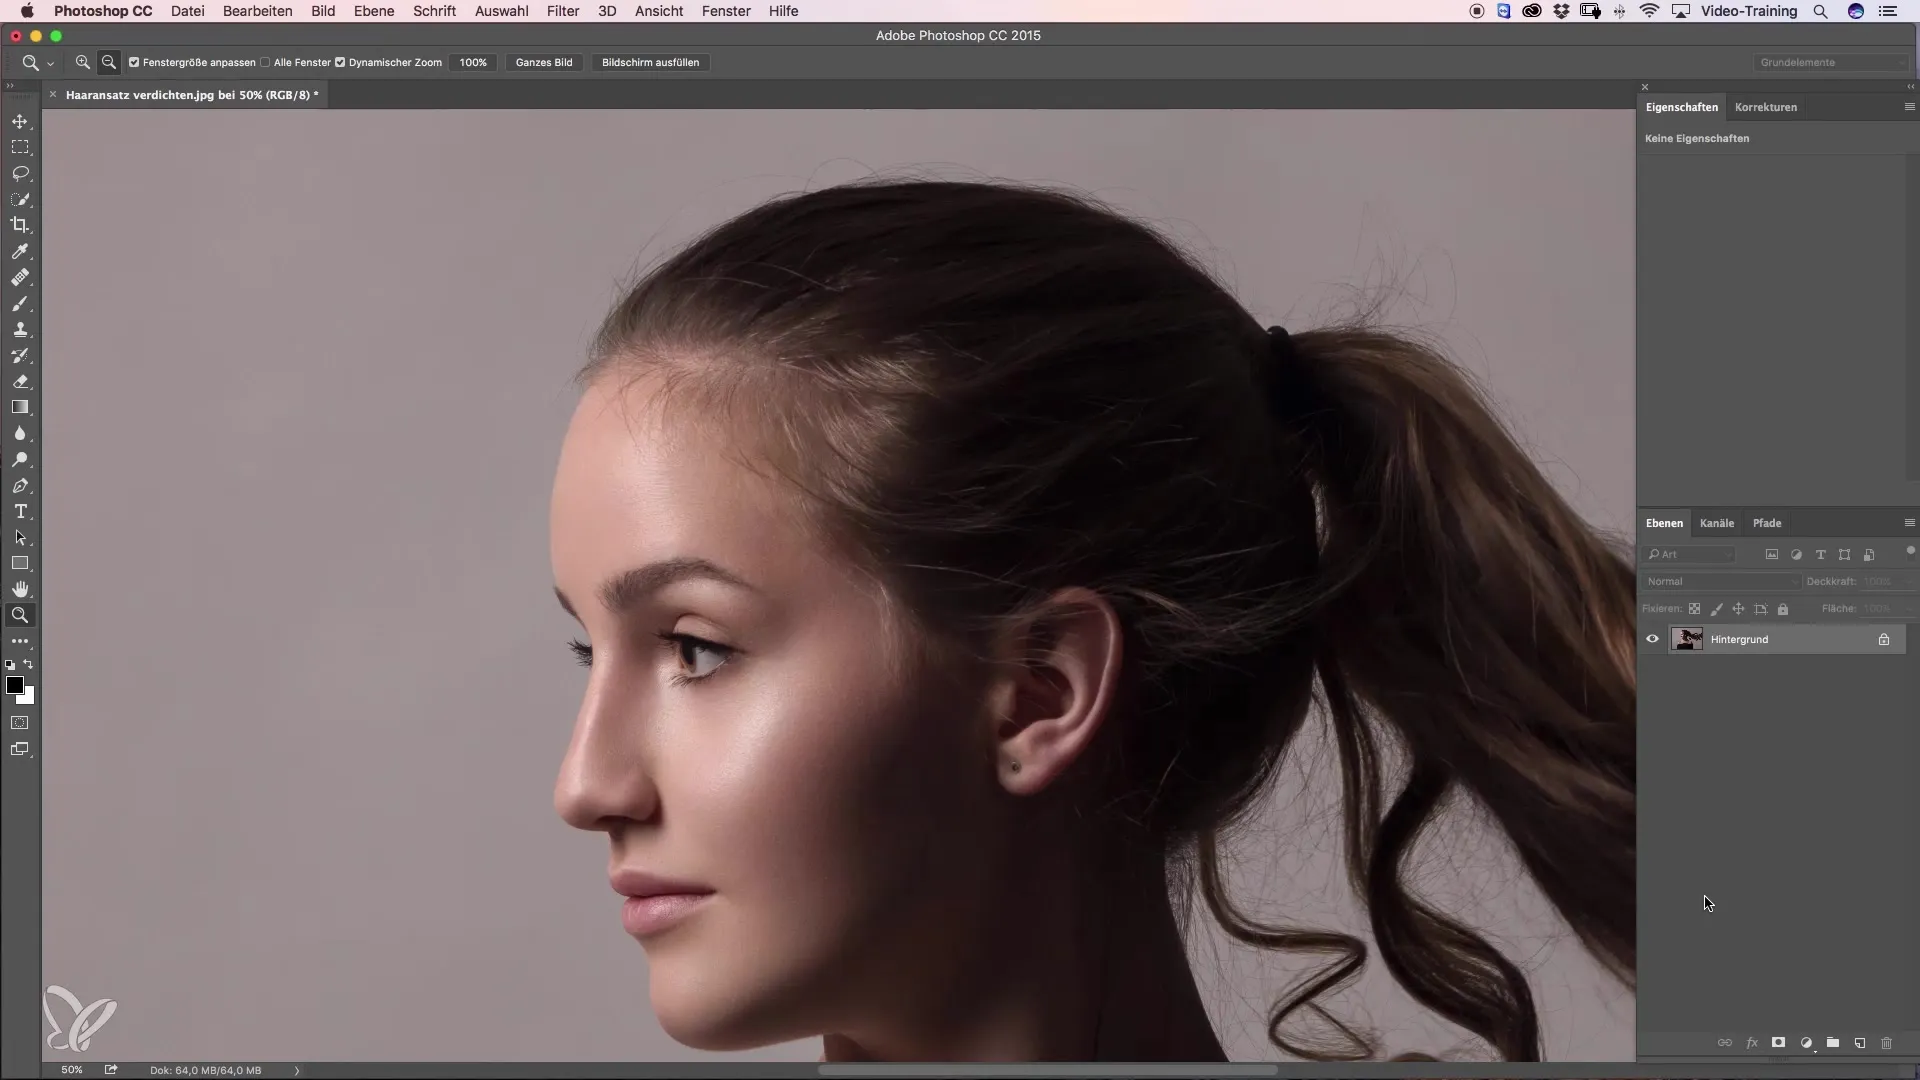The image size is (1920, 1080).
Task: Select the Brush tool
Action: coord(20,303)
